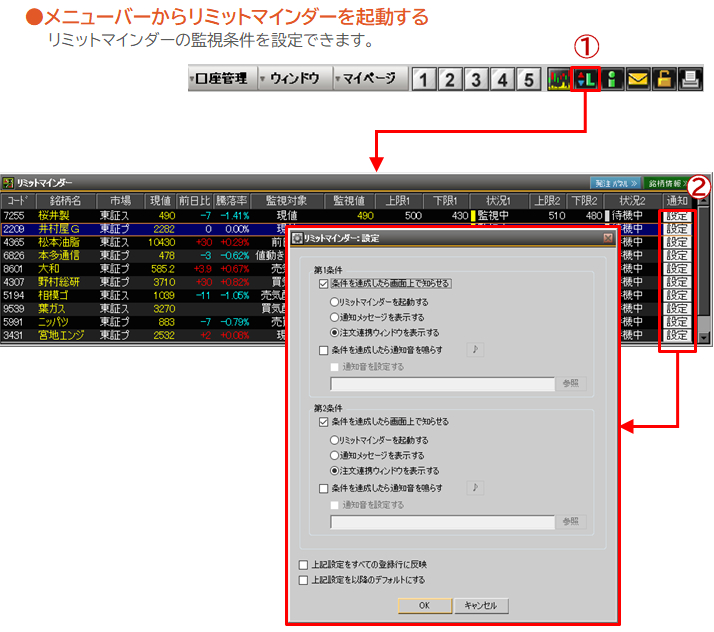Select first condition 通知メッセージを表示する radio
The height and width of the screenshot is (632, 714).
click(335, 317)
